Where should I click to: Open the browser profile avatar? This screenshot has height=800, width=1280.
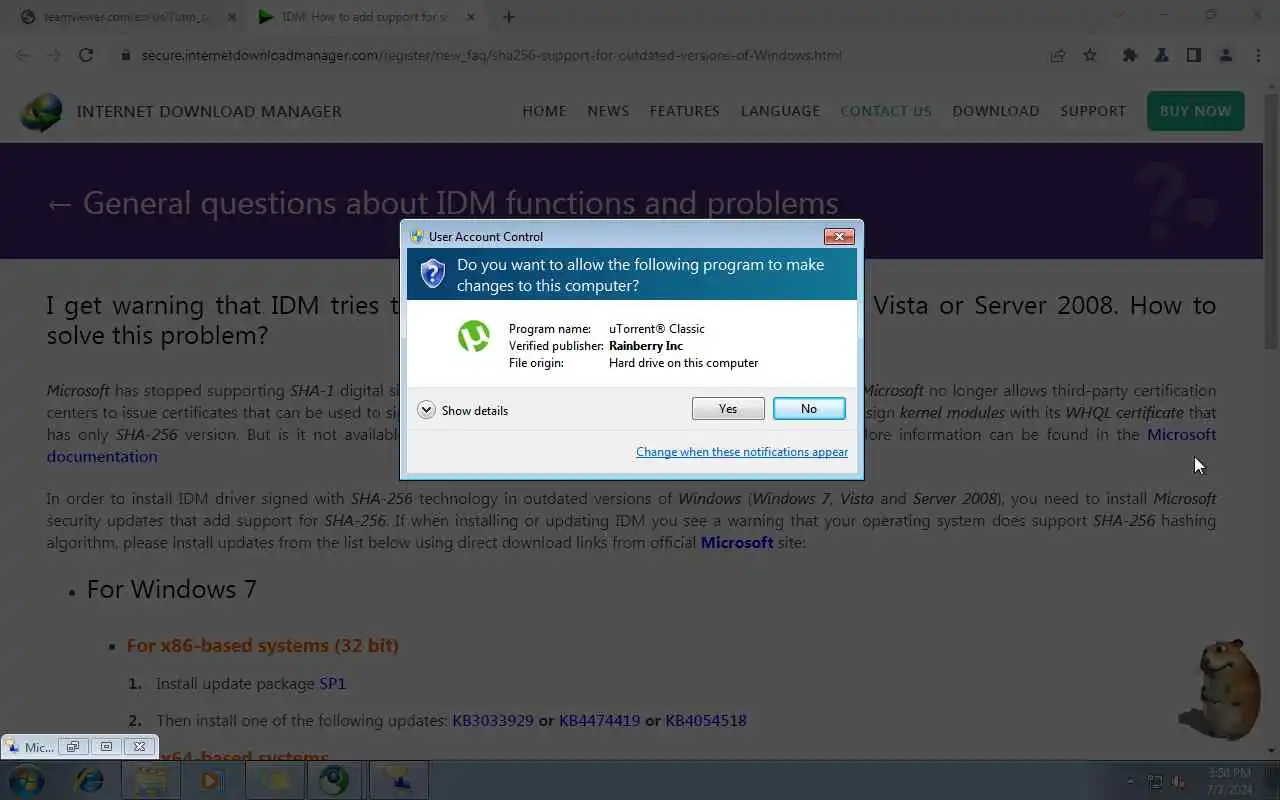tap(1226, 55)
